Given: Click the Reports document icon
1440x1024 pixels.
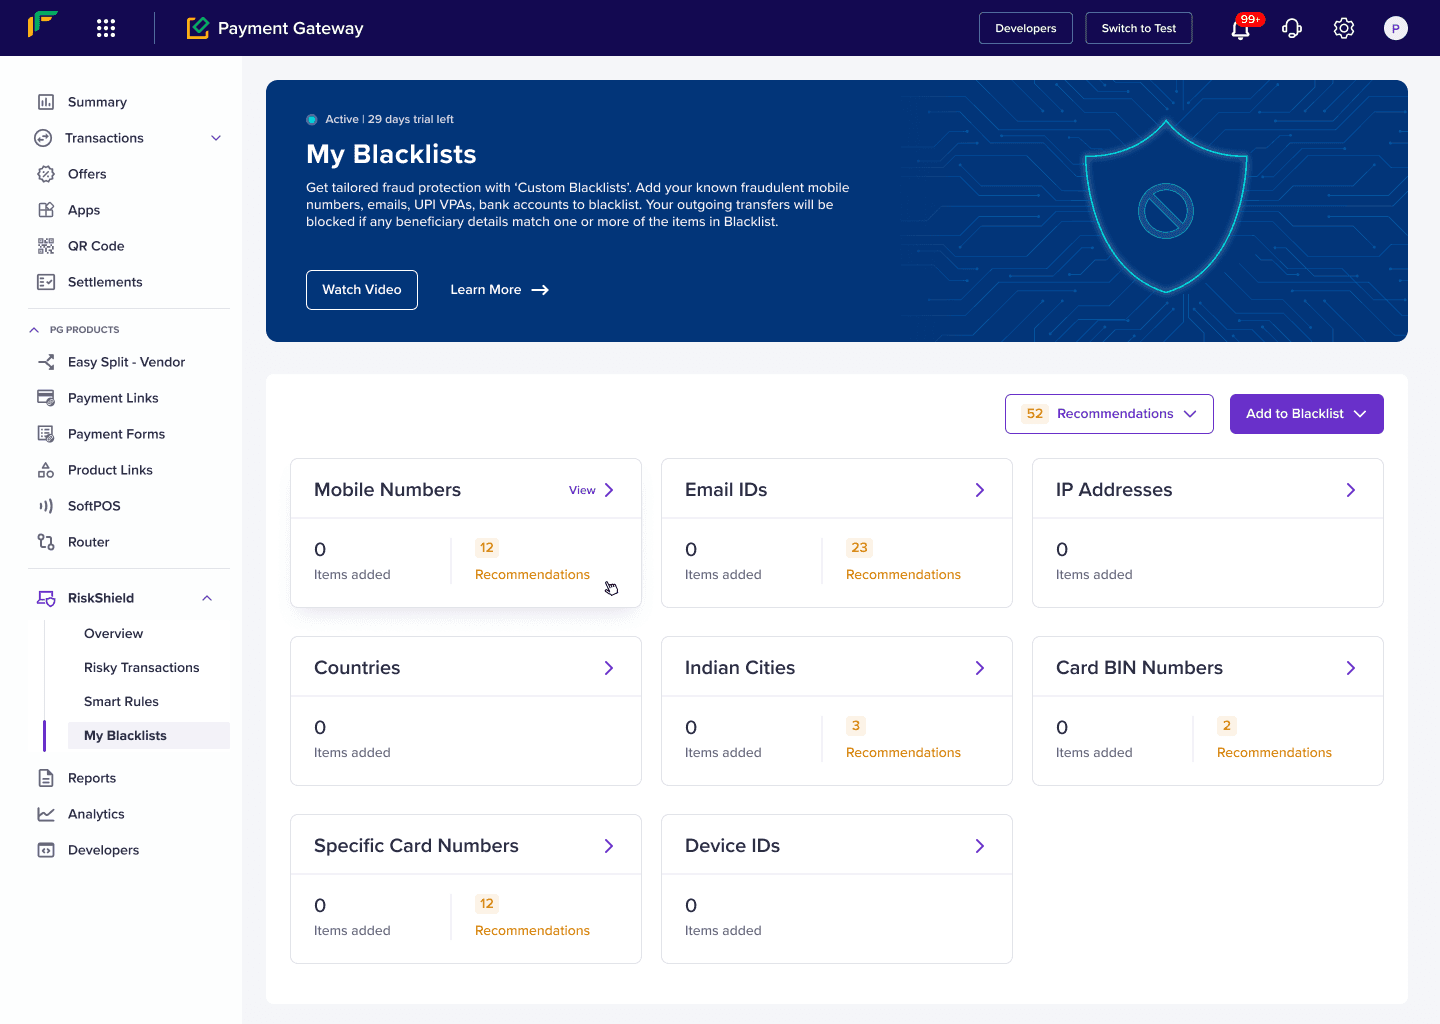Looking at the screenshot, I should coord(46,778).
